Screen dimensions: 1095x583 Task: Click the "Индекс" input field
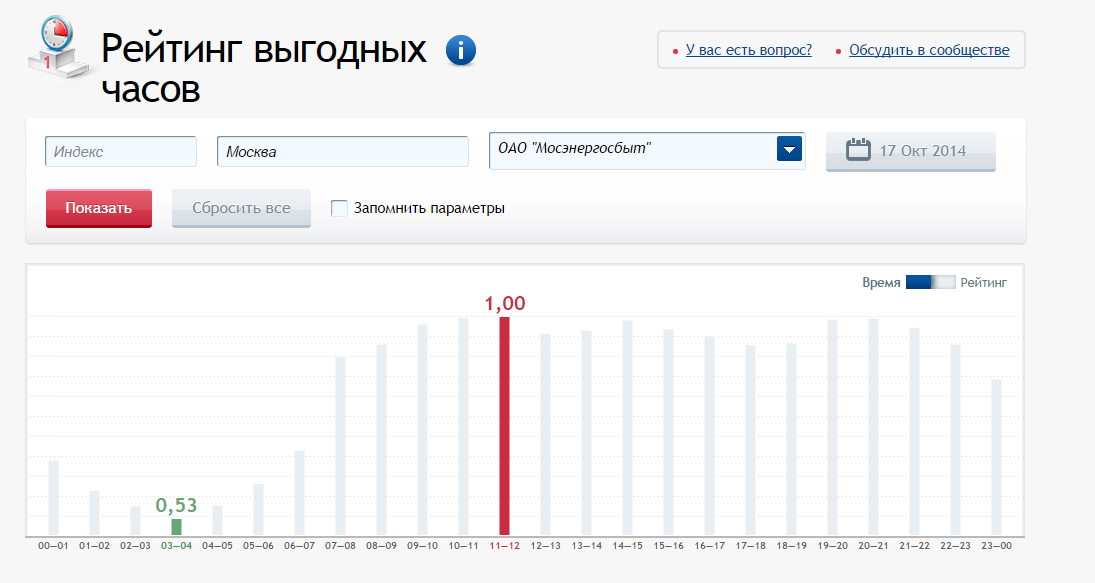click(120, 150)
